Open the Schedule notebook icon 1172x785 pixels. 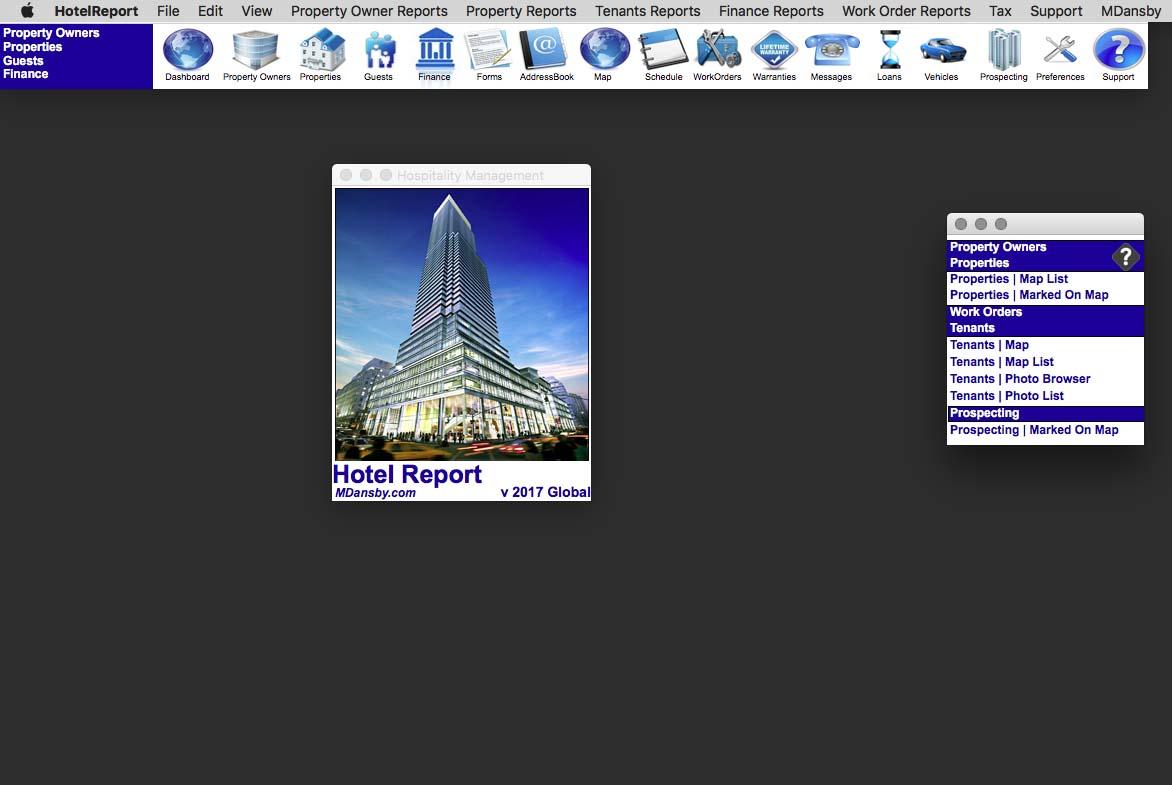[663, 49]
